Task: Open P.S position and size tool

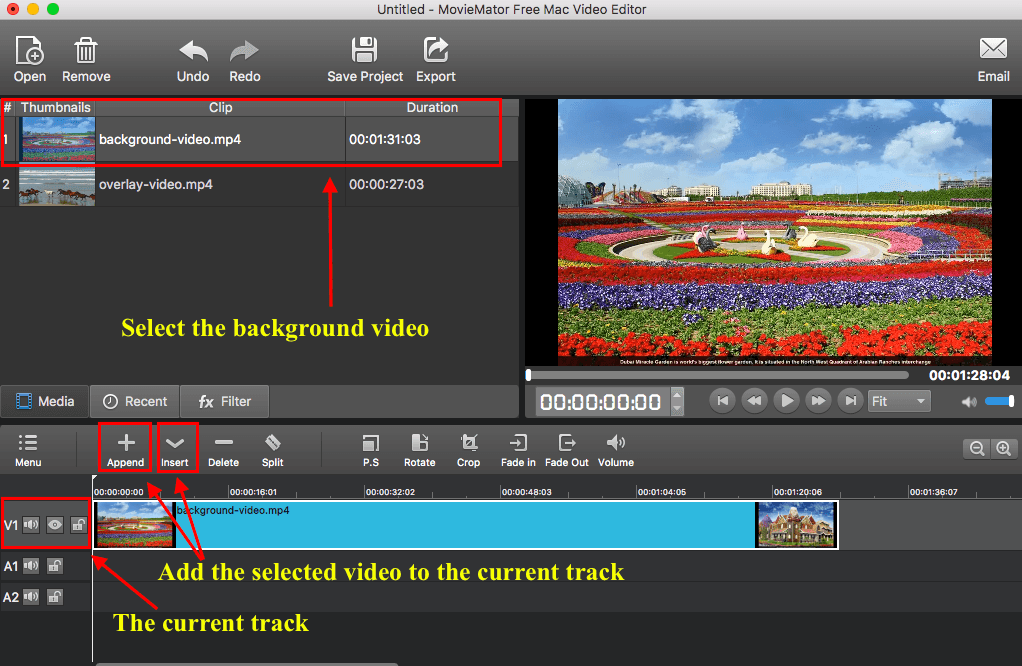Action: pos(371,450)
